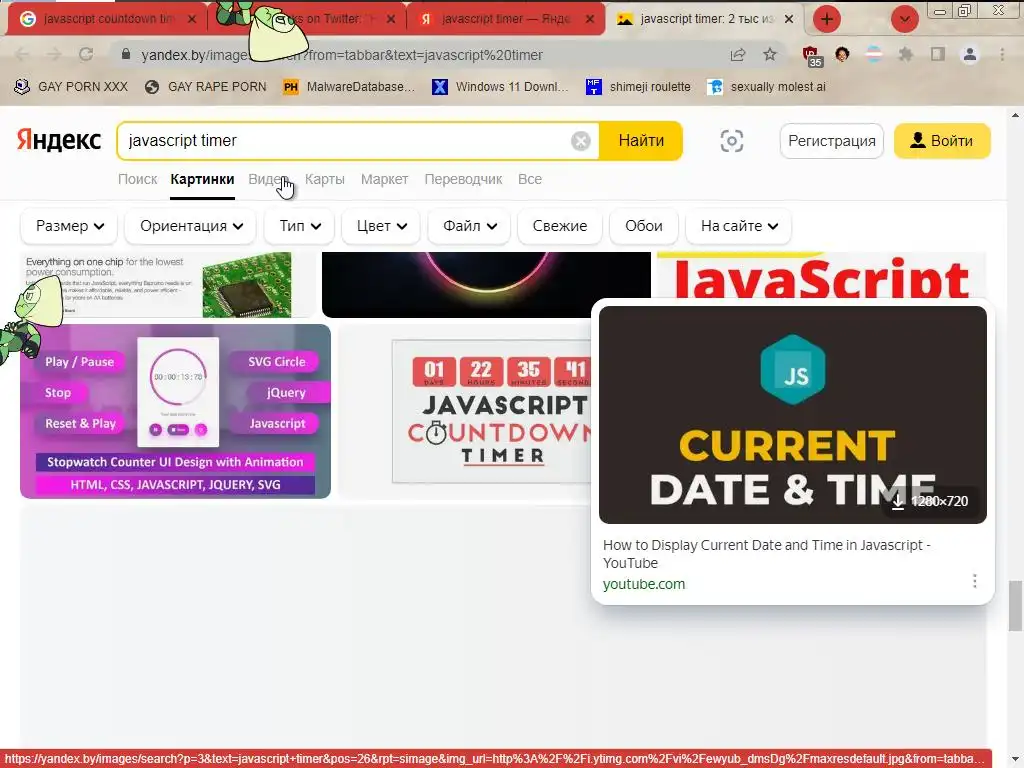Open the Chrome profile avatar icon
Image resolution: width=1024 pixels, height=768 pixels.
tap(970, 55)
